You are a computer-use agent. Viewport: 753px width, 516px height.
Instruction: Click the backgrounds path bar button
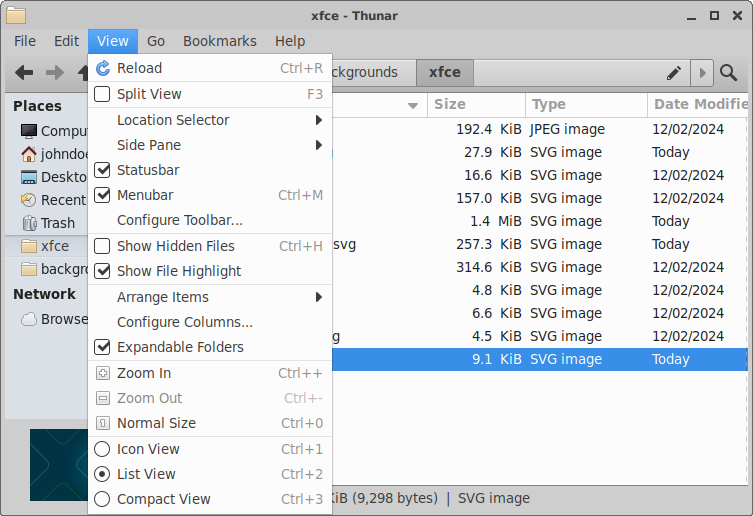pos(374,73)
